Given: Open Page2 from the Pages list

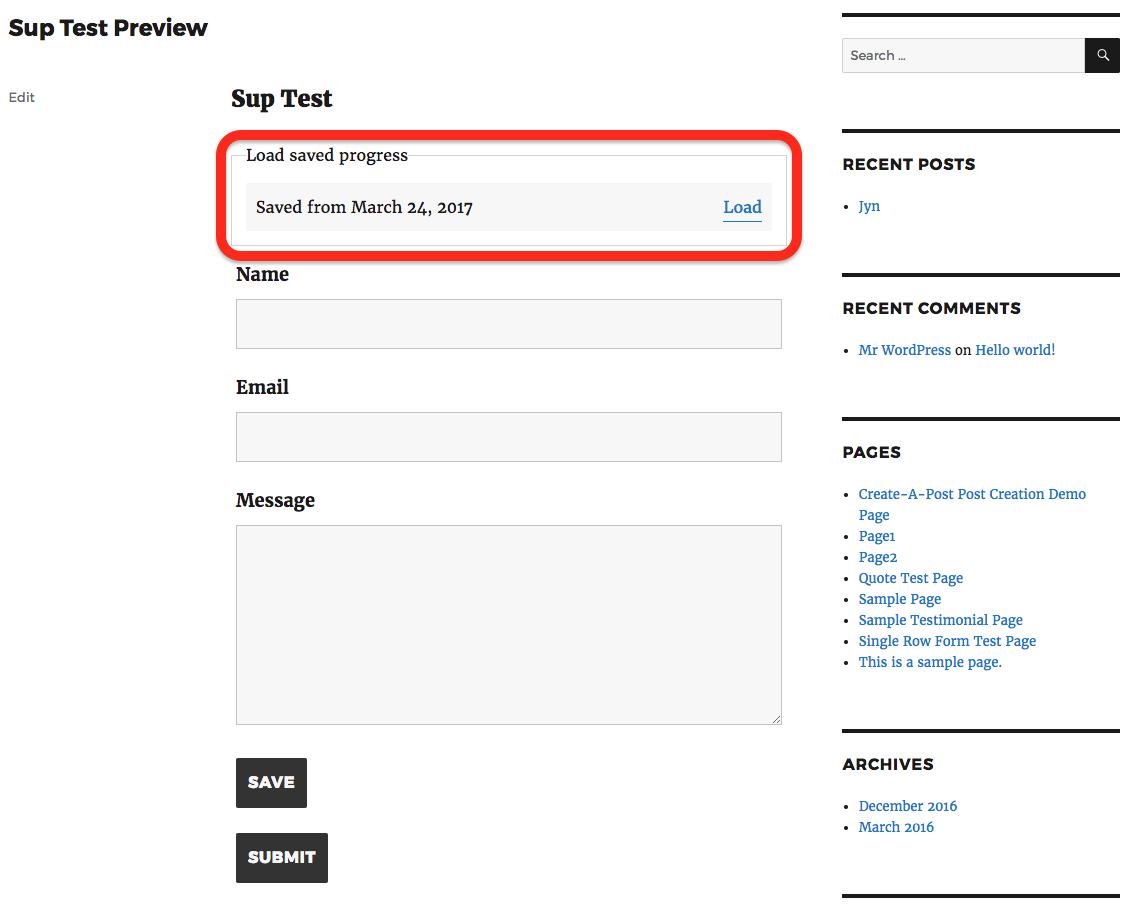Looking at the screenshot, I should pos(877,556).
